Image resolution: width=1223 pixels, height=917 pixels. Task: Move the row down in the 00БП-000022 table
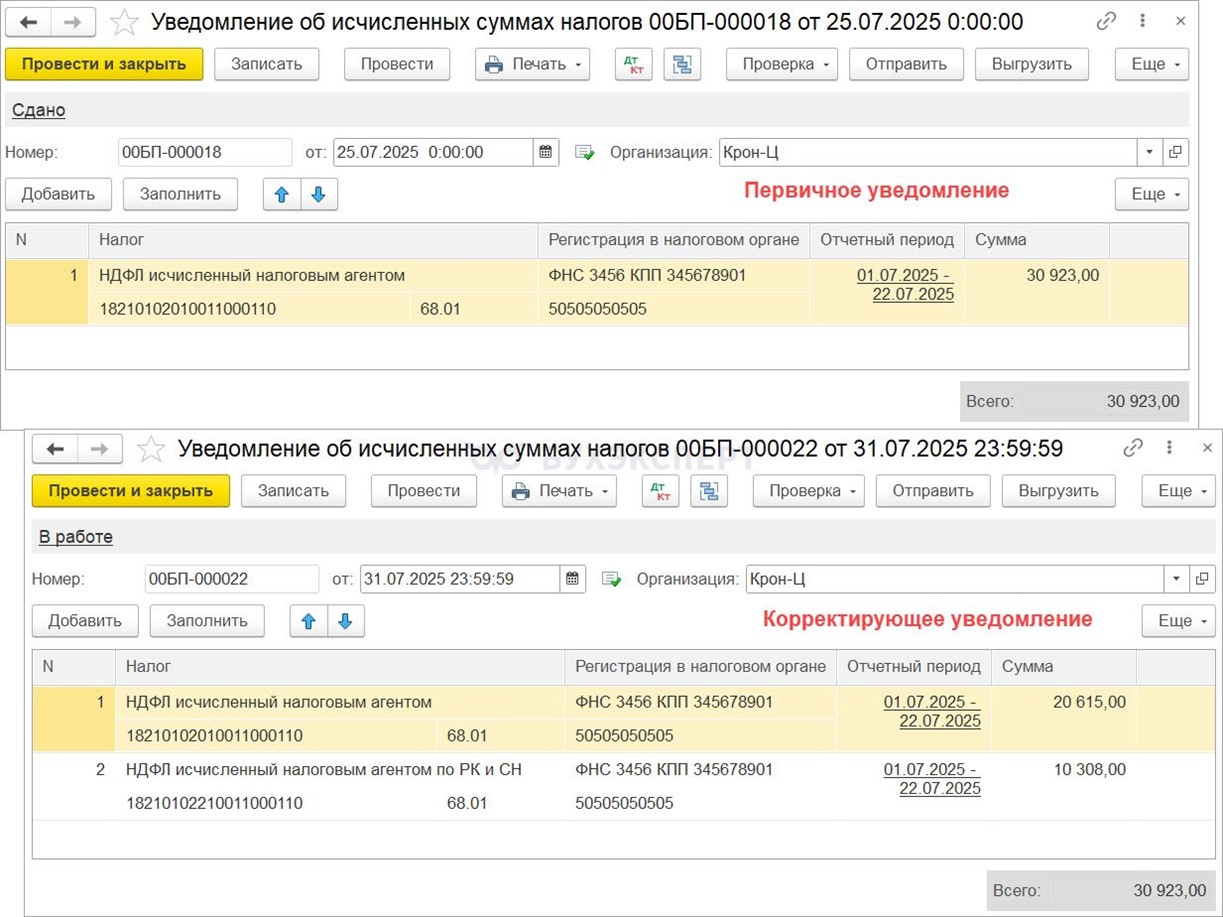pos(345,621)
